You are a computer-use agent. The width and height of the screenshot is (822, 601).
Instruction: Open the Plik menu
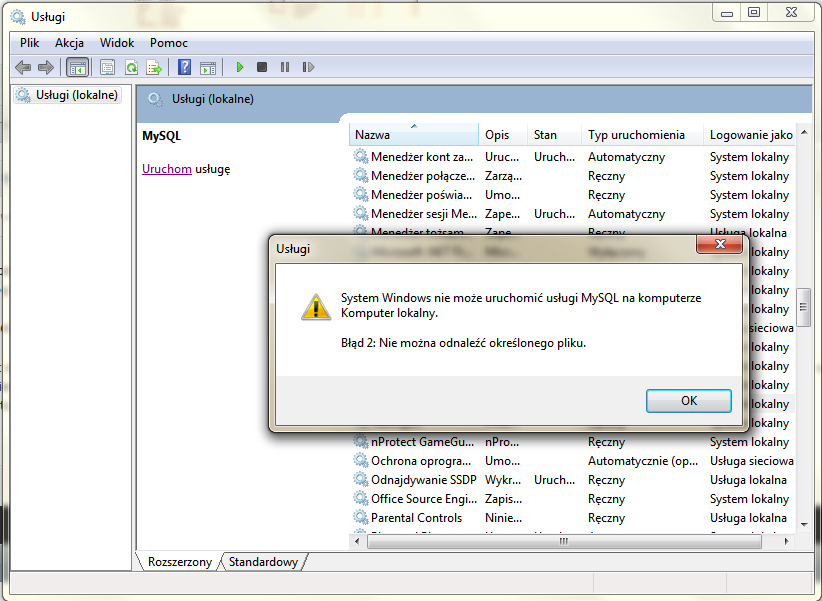[29, 43]
